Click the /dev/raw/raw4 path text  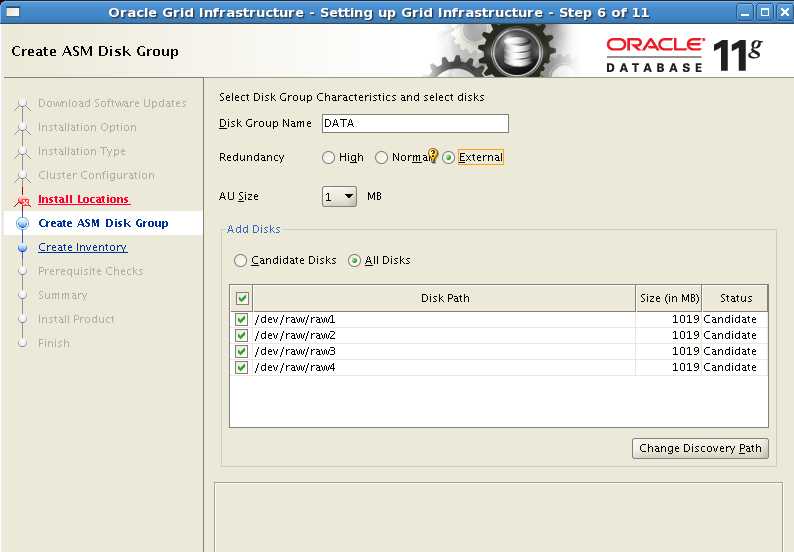pyautogui.click(x=295, y=367)
